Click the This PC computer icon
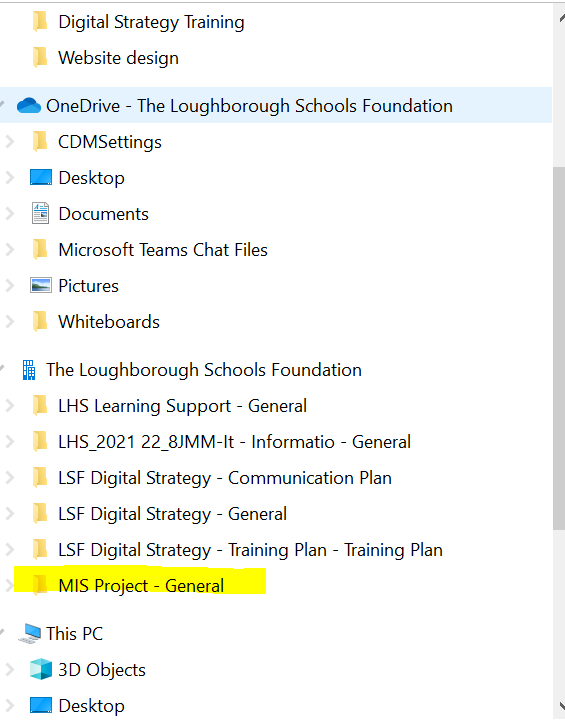 click(30, 634)
